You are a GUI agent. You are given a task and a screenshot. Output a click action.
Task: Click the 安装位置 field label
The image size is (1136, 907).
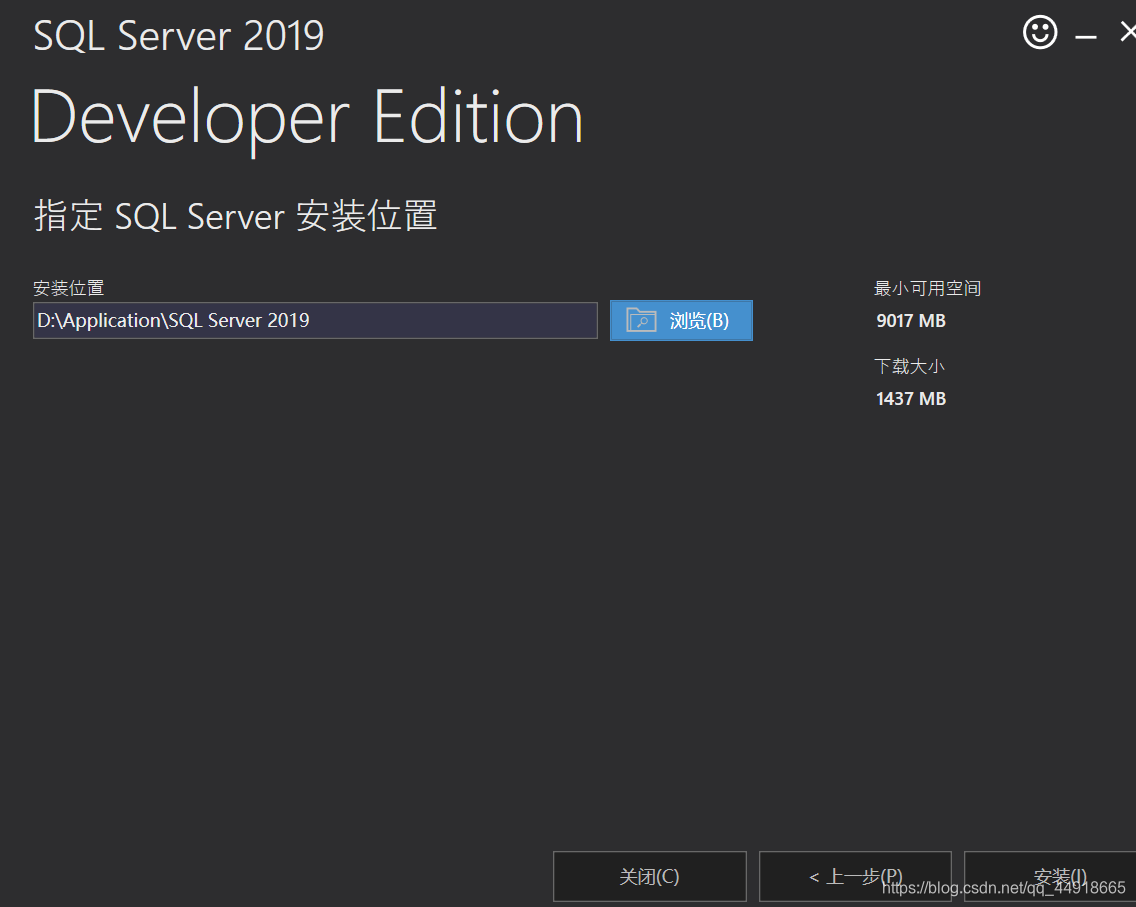pos(69,288)
